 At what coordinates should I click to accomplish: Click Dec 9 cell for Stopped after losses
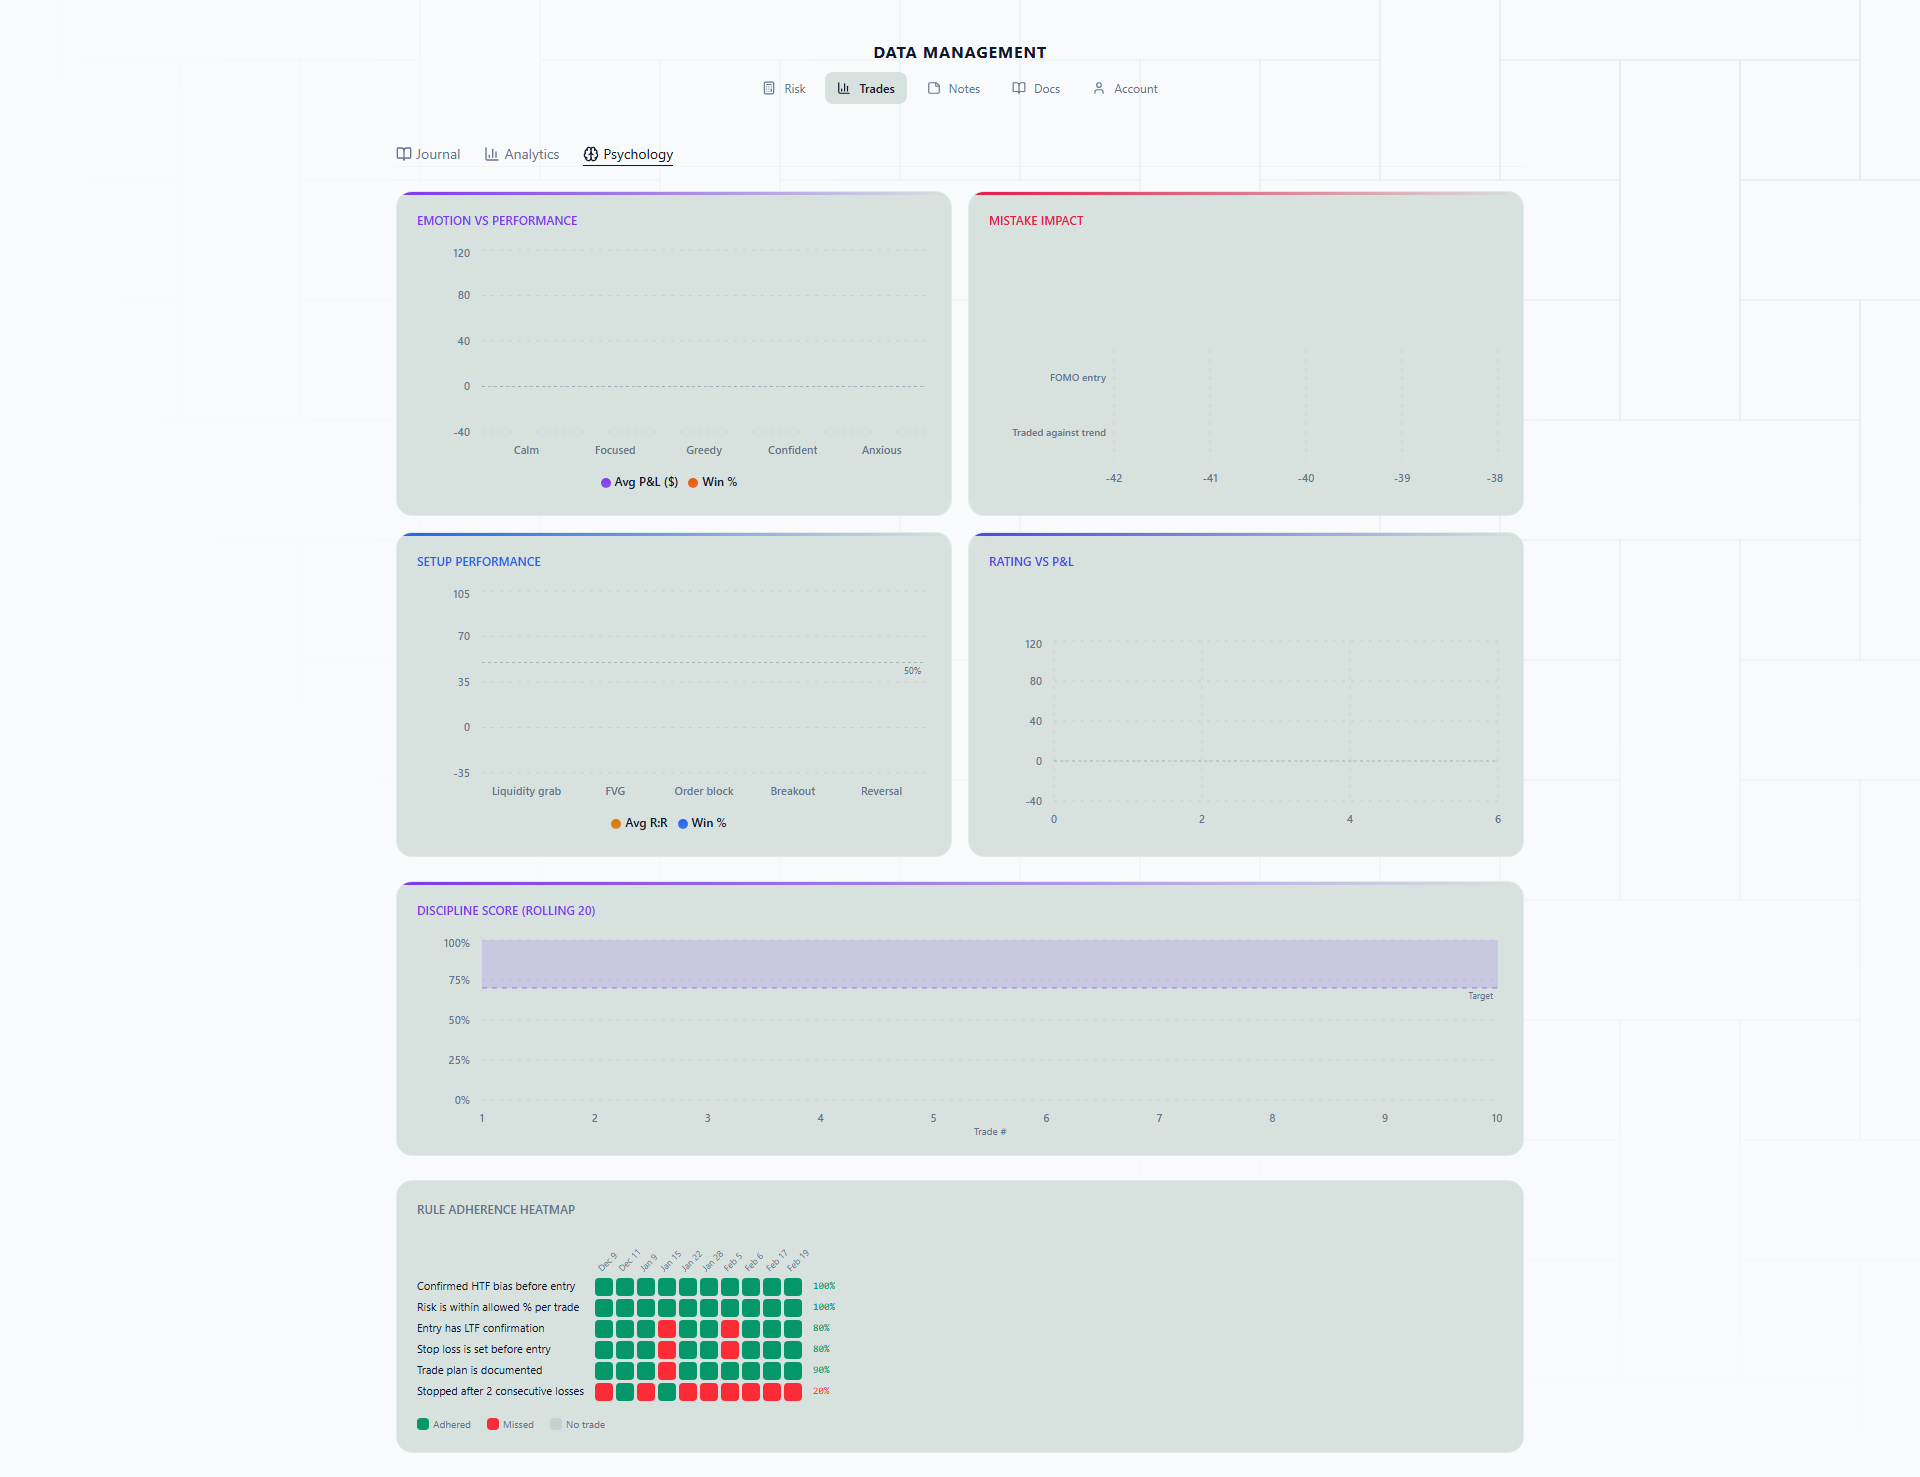point(604,1391)
